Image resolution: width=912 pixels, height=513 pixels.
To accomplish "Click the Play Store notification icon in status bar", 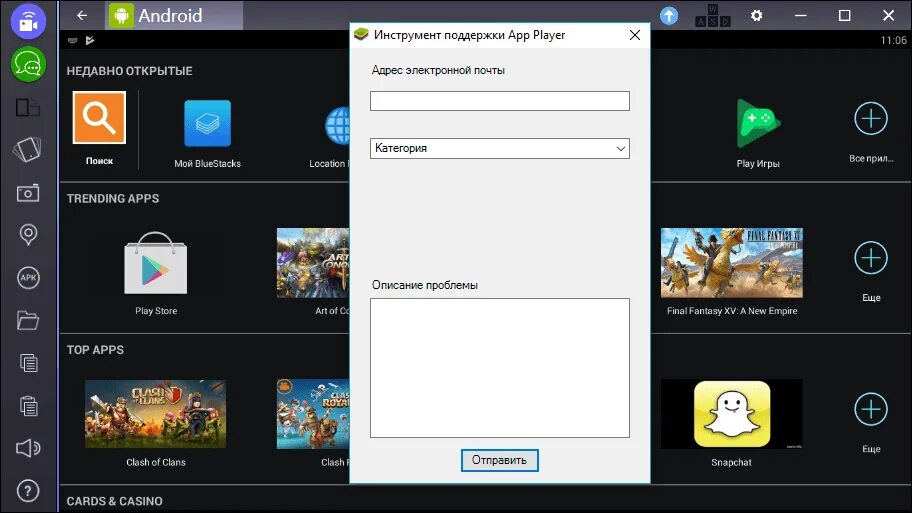I will [x=90, y=40].
